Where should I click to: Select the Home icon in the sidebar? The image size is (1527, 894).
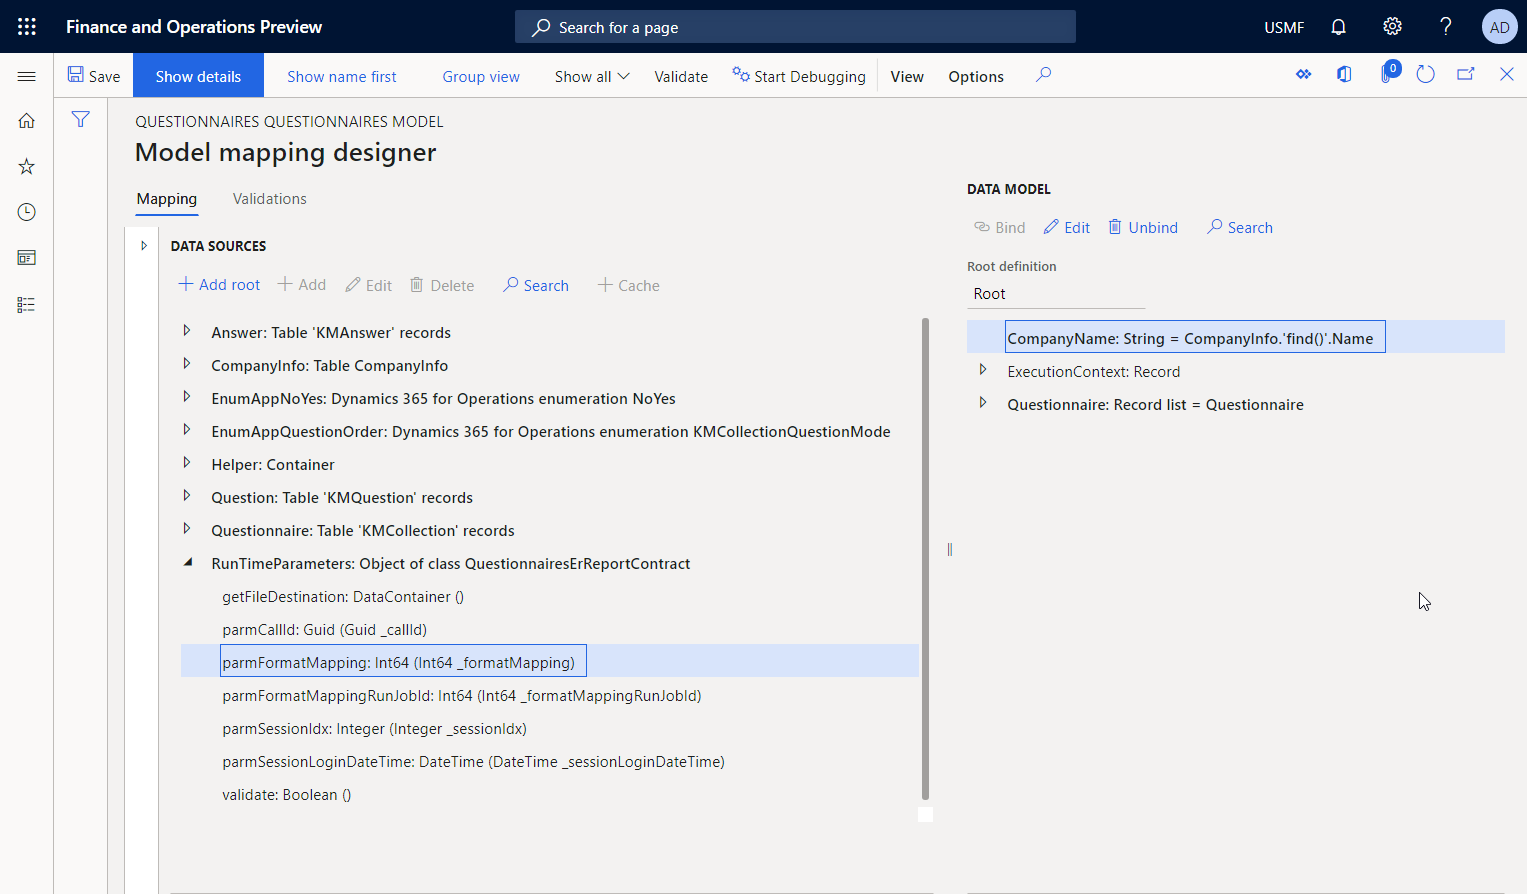pyautogui.click(x=26, y=119)
